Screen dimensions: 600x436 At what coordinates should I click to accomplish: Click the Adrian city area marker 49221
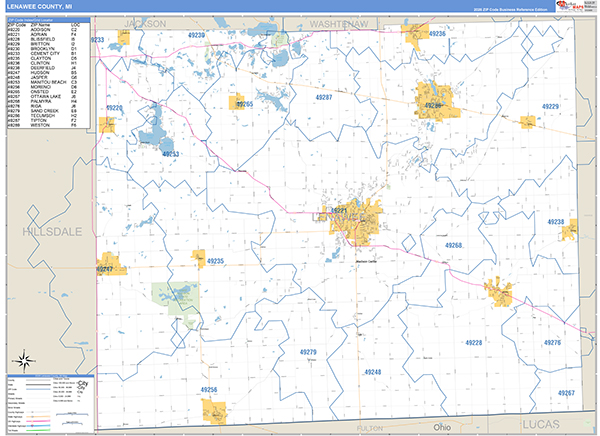click(x=342, y=212)
